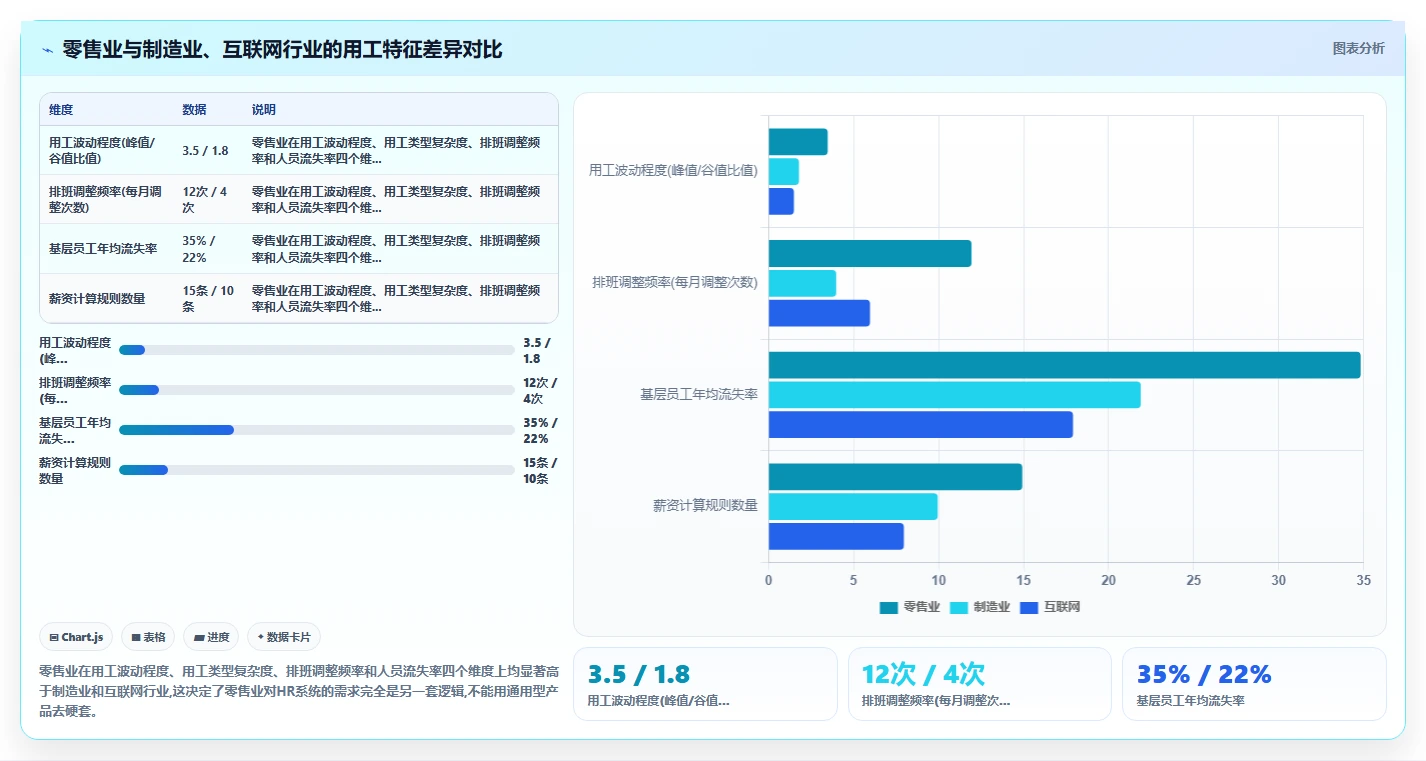Click the 进度 chip

[211, 637]
